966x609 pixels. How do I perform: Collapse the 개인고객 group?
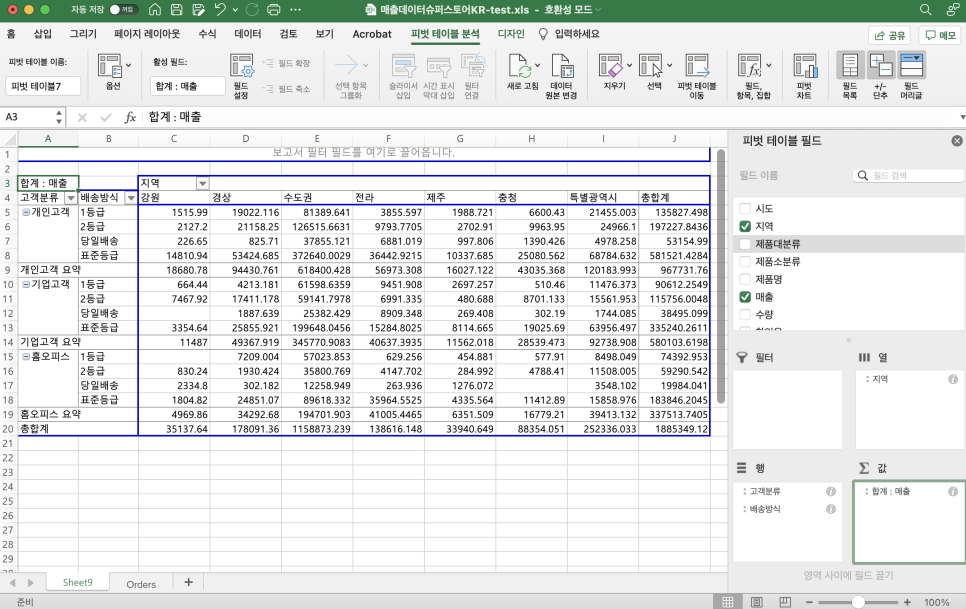pos(26,212)
